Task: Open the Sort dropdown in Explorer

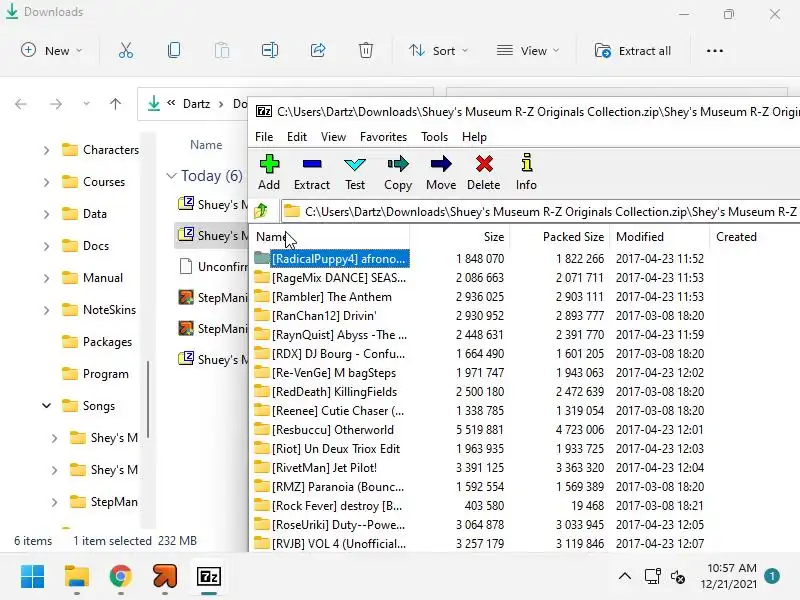Action: click(x=438, y=51)
